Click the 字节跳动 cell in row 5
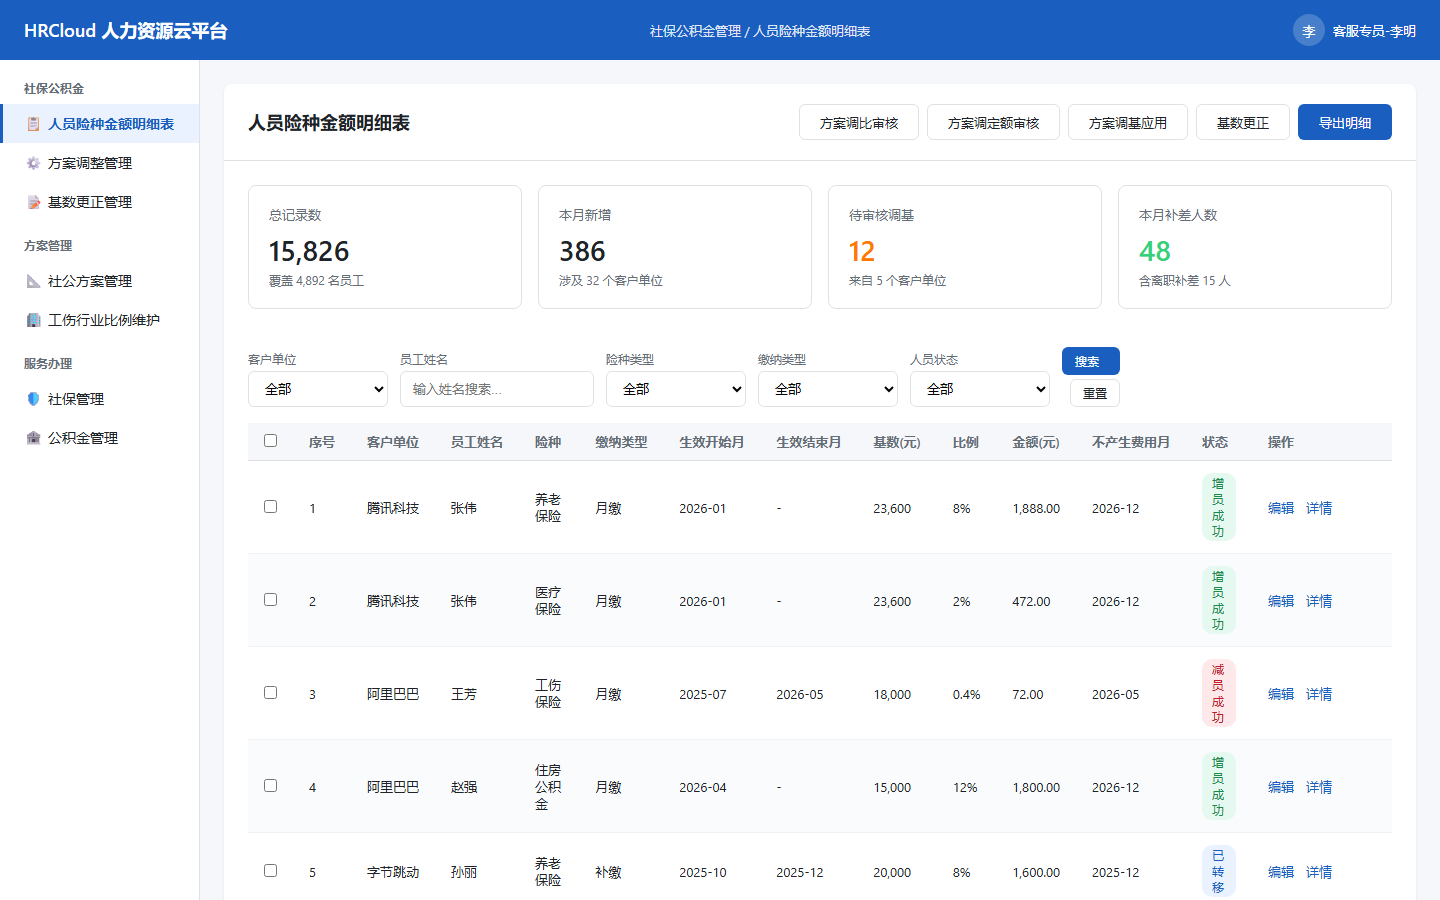1440x900 pixels. (393, 872)
